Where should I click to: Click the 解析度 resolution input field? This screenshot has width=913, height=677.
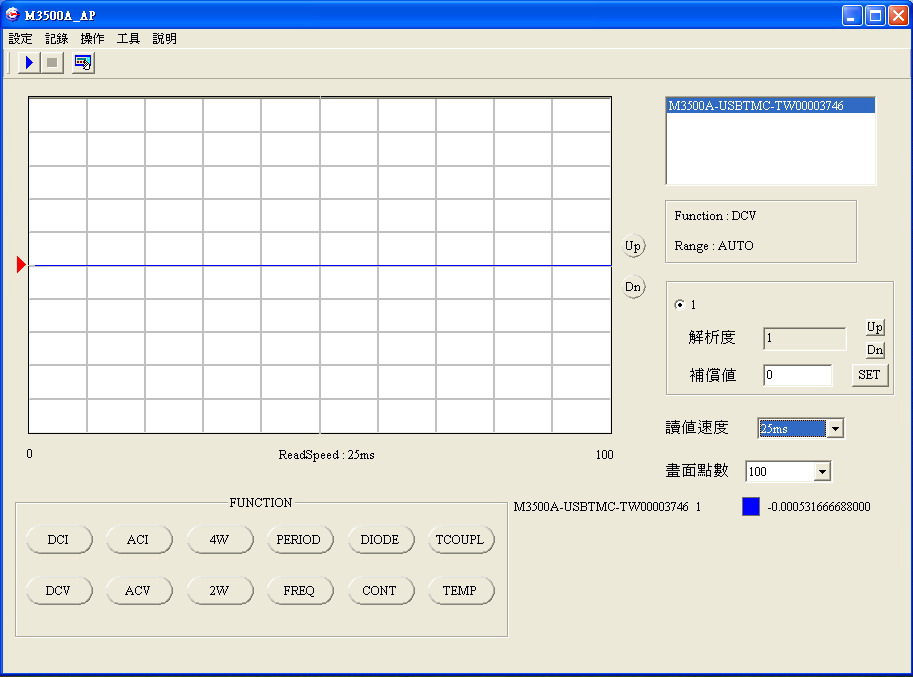click(805, 338)
